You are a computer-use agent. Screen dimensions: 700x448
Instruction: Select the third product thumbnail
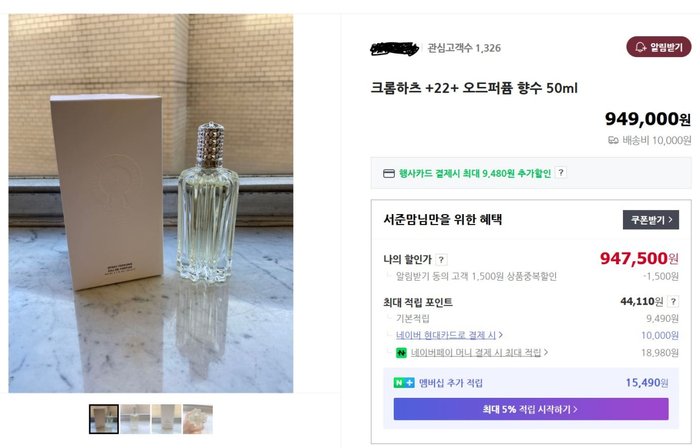pyautogui.click(x=166, y=419)
